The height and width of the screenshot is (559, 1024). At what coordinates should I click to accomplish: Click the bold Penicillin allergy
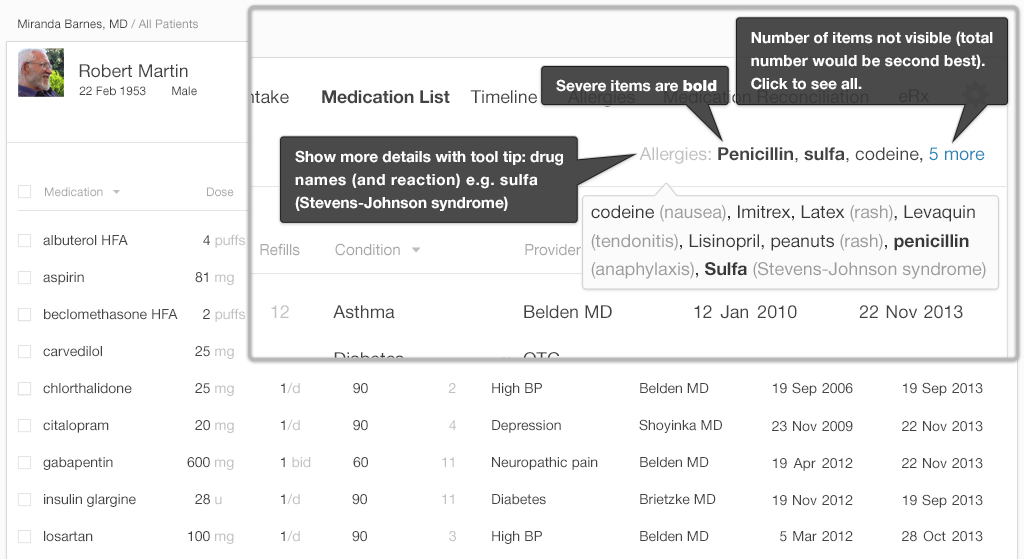[x=755, y=154]
